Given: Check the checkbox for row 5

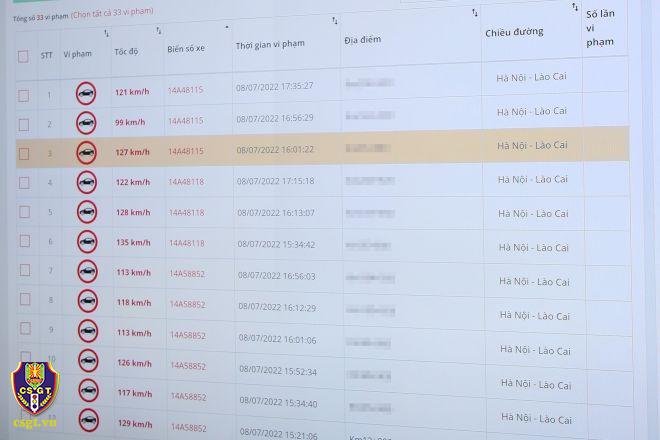Looking at the screenshot, I should [24, 213].
